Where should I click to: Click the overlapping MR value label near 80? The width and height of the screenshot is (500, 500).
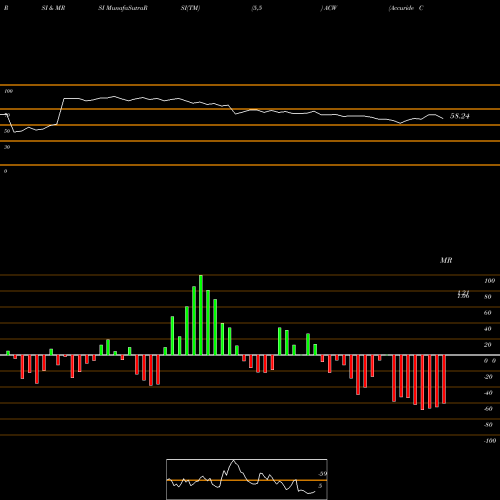pos(463,294)
